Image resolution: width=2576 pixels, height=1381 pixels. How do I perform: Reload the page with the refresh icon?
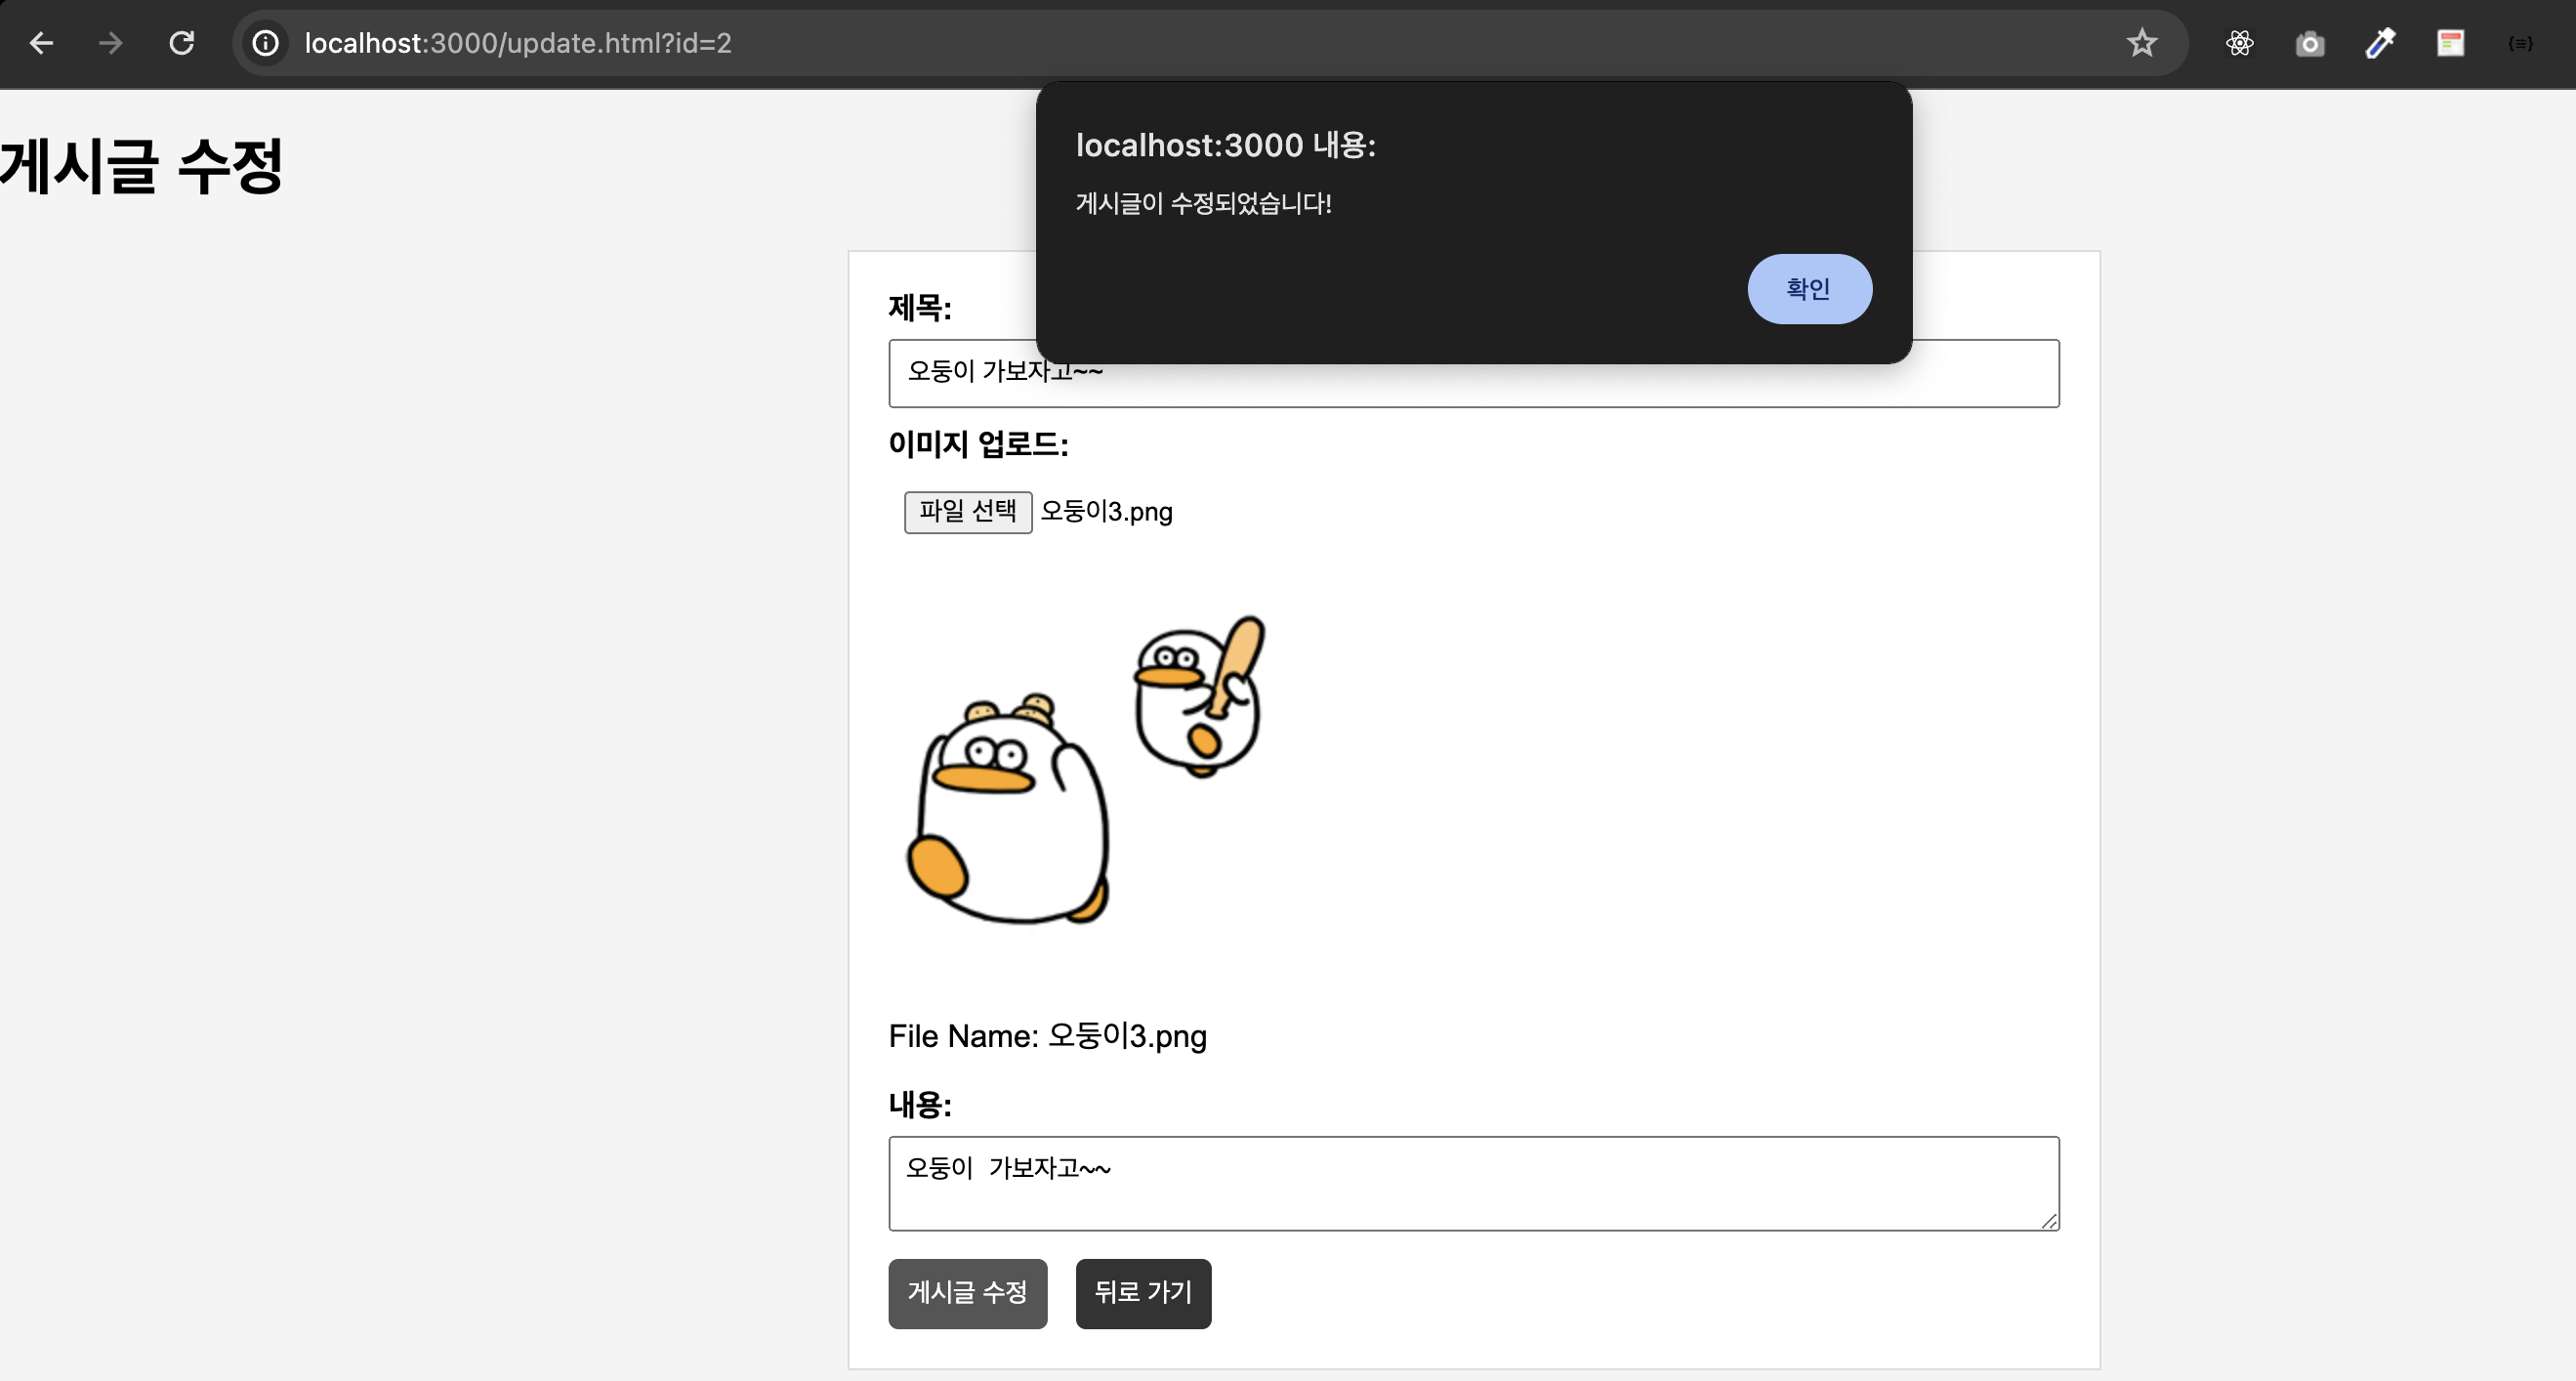pyautogui.click(x=181, y=43)
